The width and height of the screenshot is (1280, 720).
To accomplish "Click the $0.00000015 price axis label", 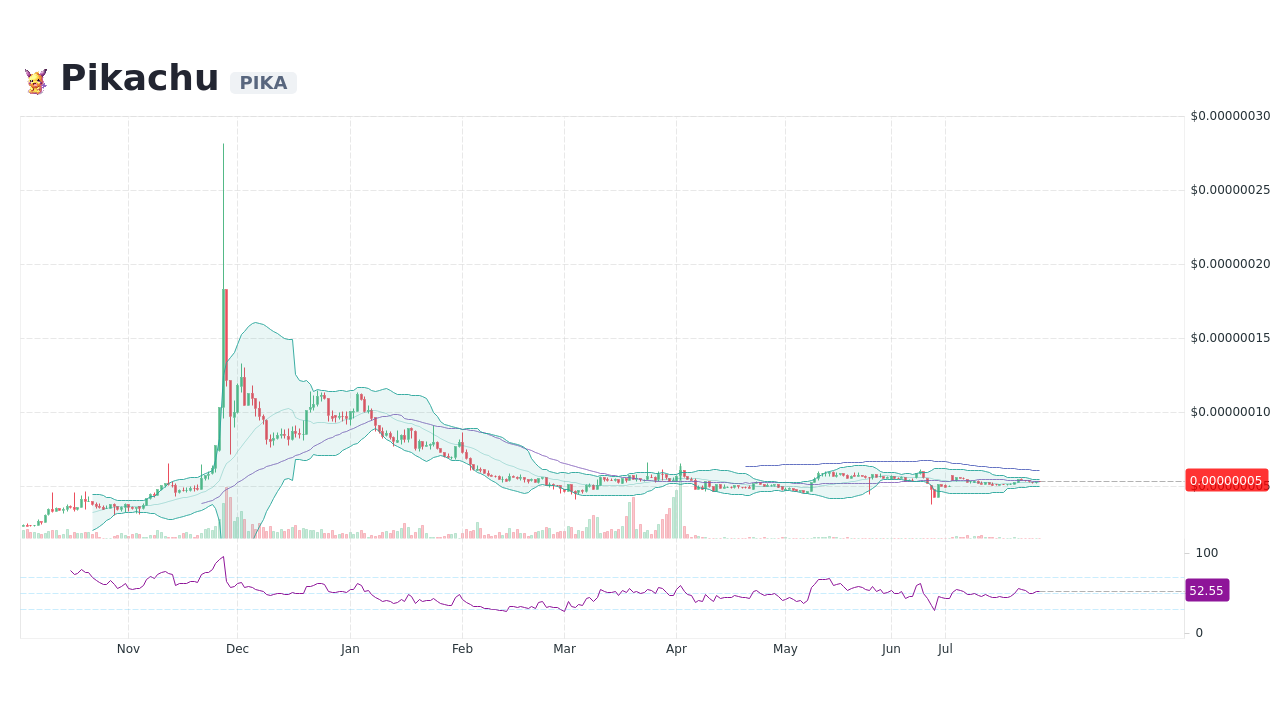I will click(x=1230, y=338).
